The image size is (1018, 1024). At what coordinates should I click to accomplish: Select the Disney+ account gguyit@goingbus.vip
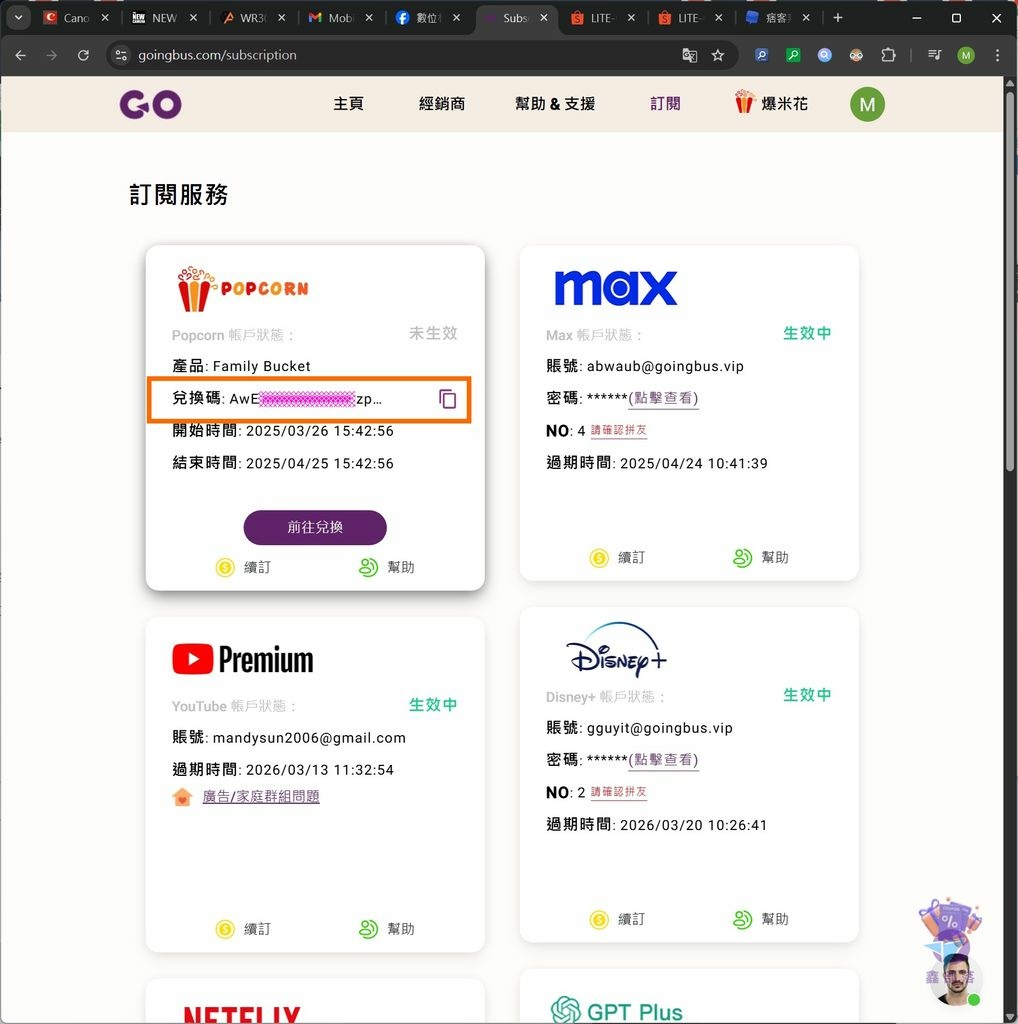pos(660,728)
